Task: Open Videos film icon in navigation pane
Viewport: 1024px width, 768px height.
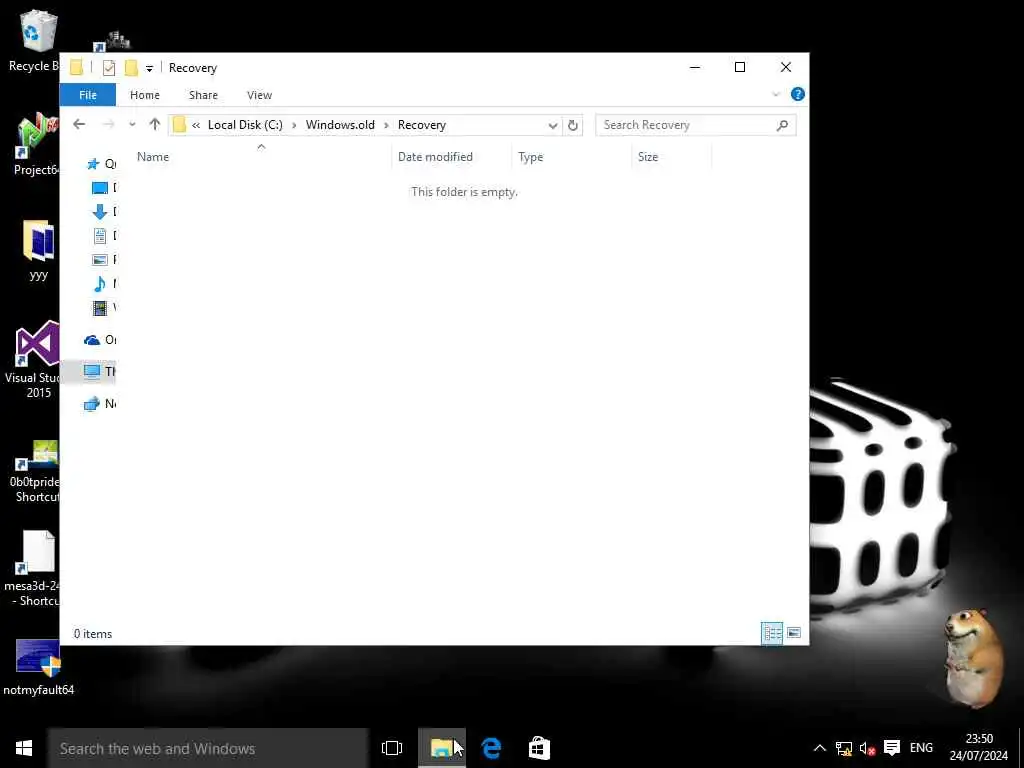Action: pos(99,308)
